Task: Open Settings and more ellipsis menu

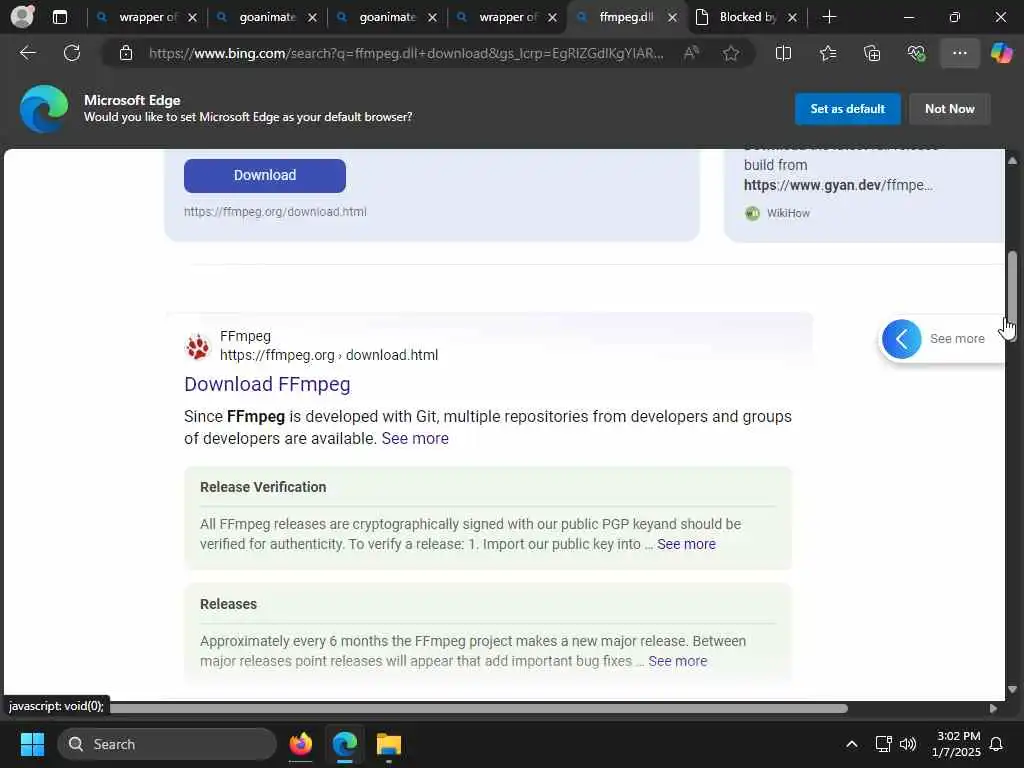Action: 959,53
